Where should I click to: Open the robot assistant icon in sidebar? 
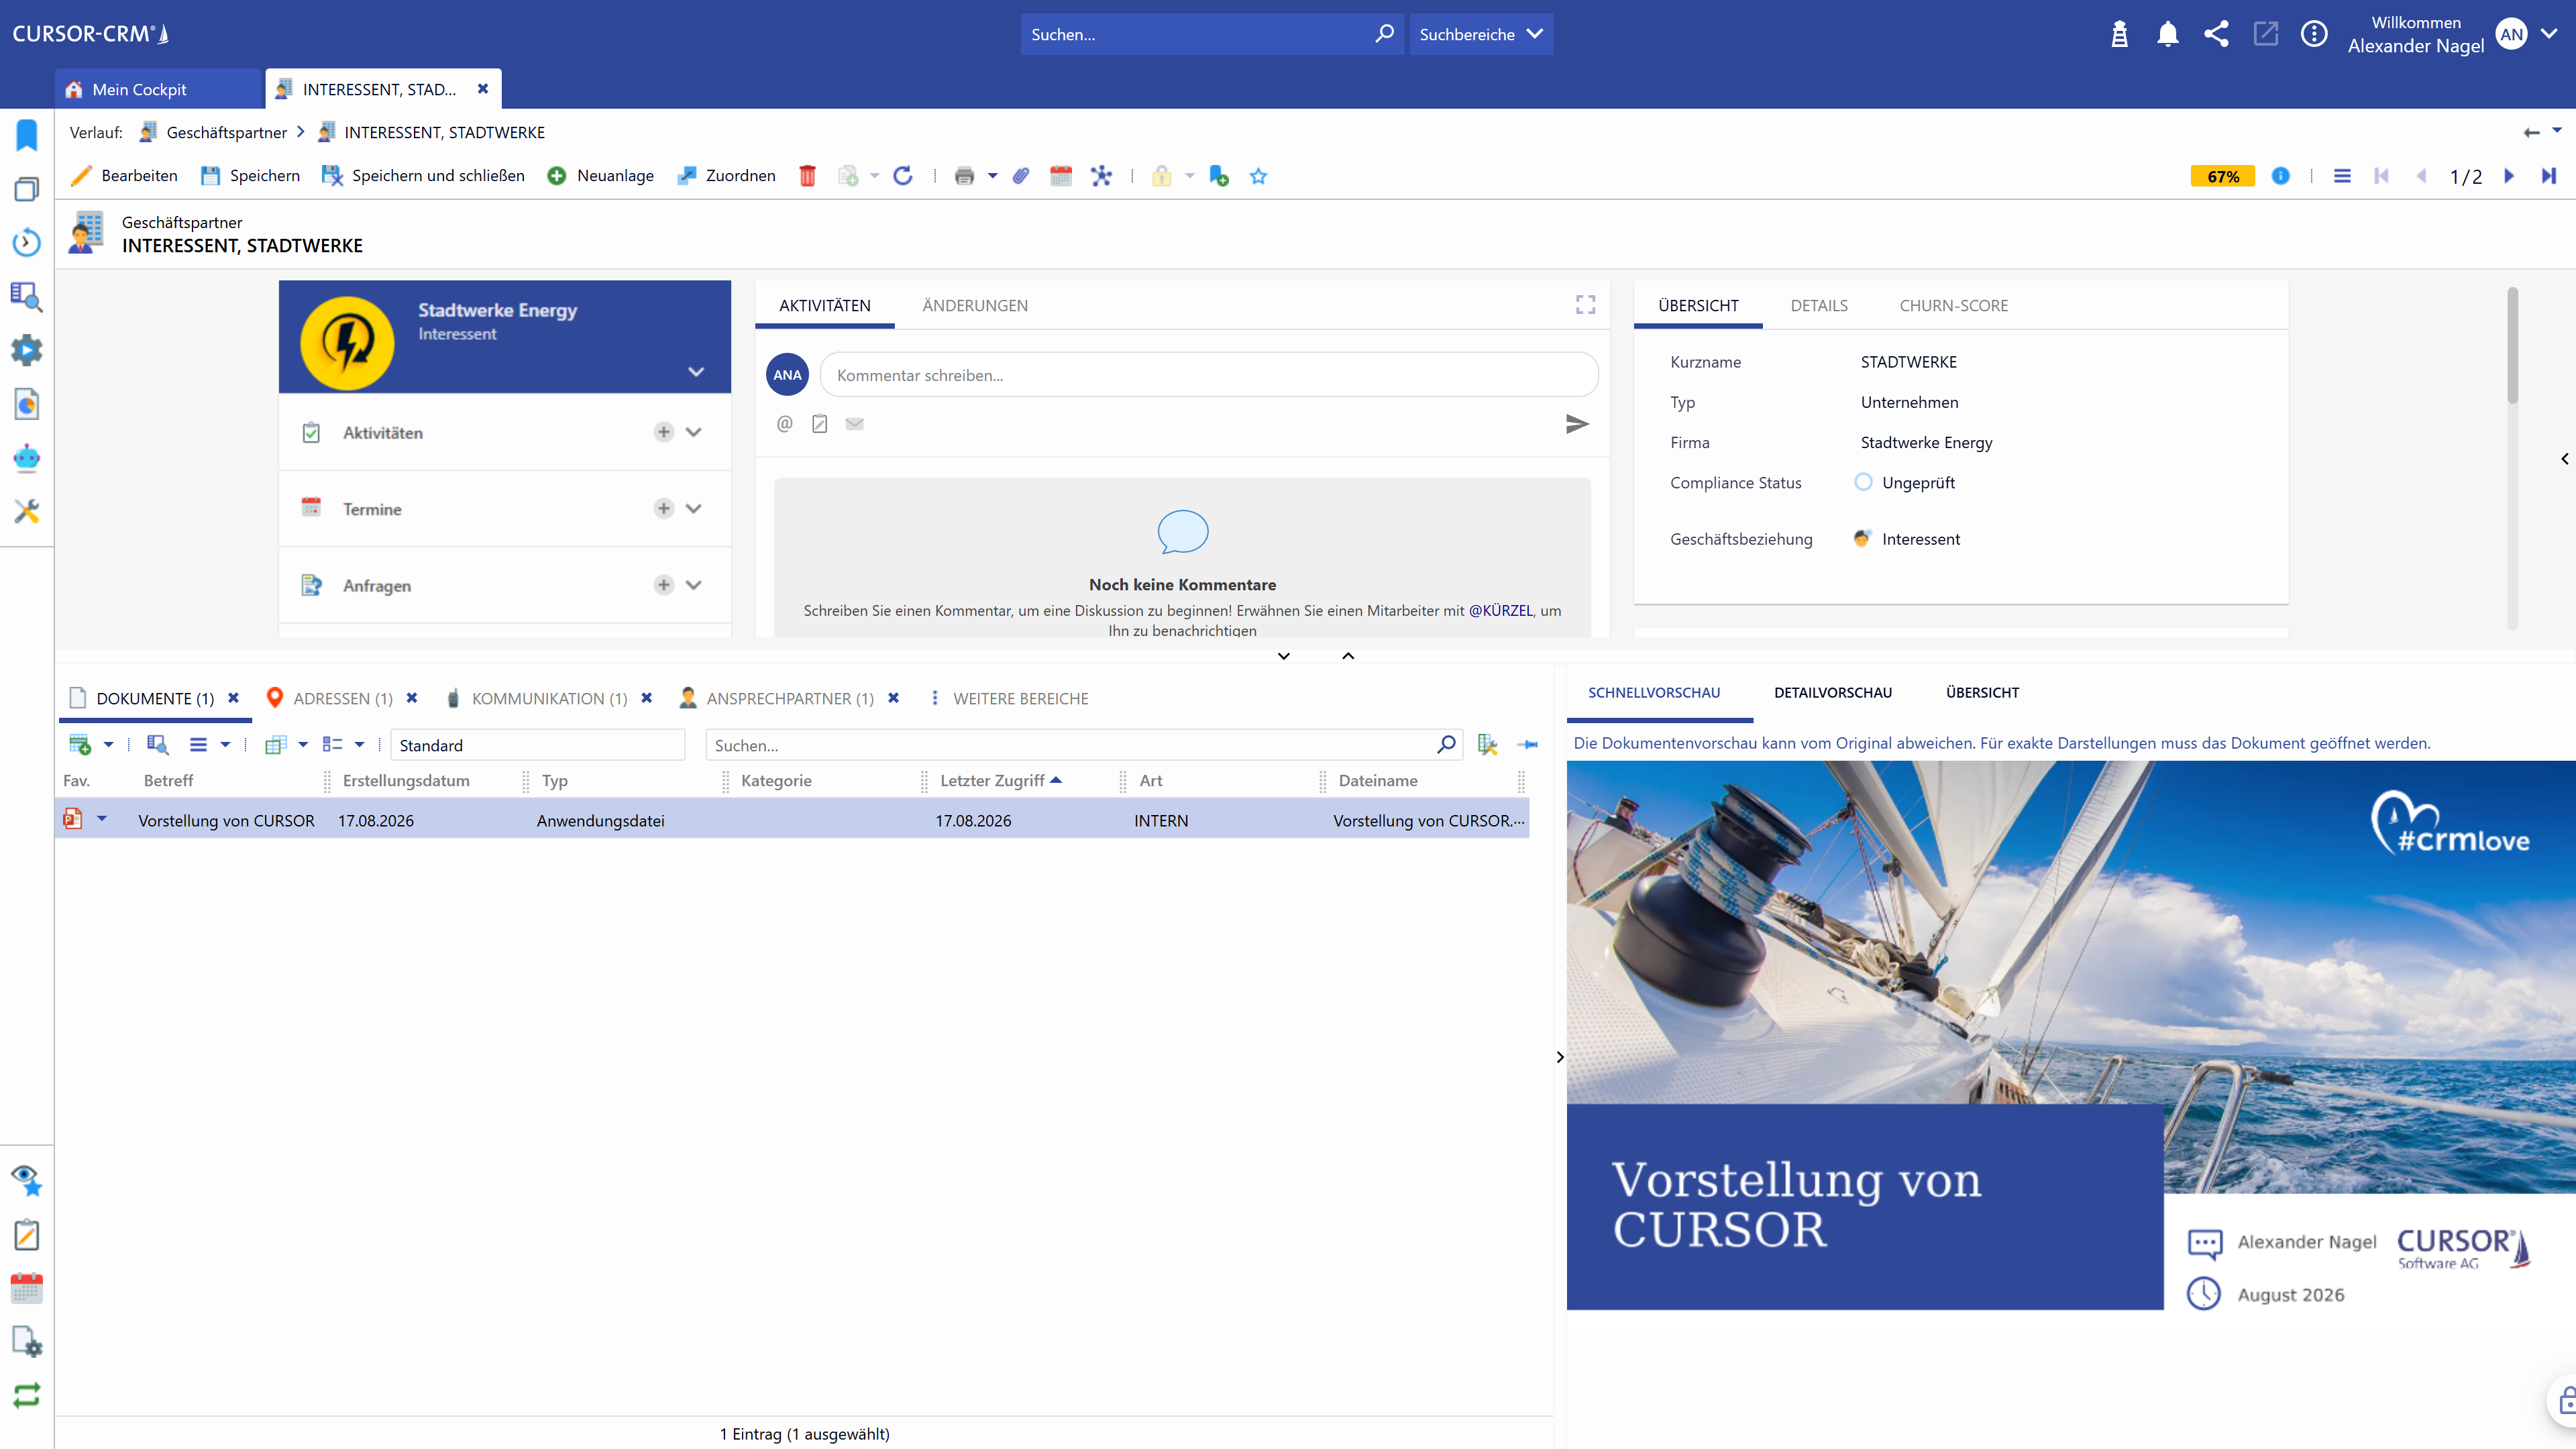[27, 458]
